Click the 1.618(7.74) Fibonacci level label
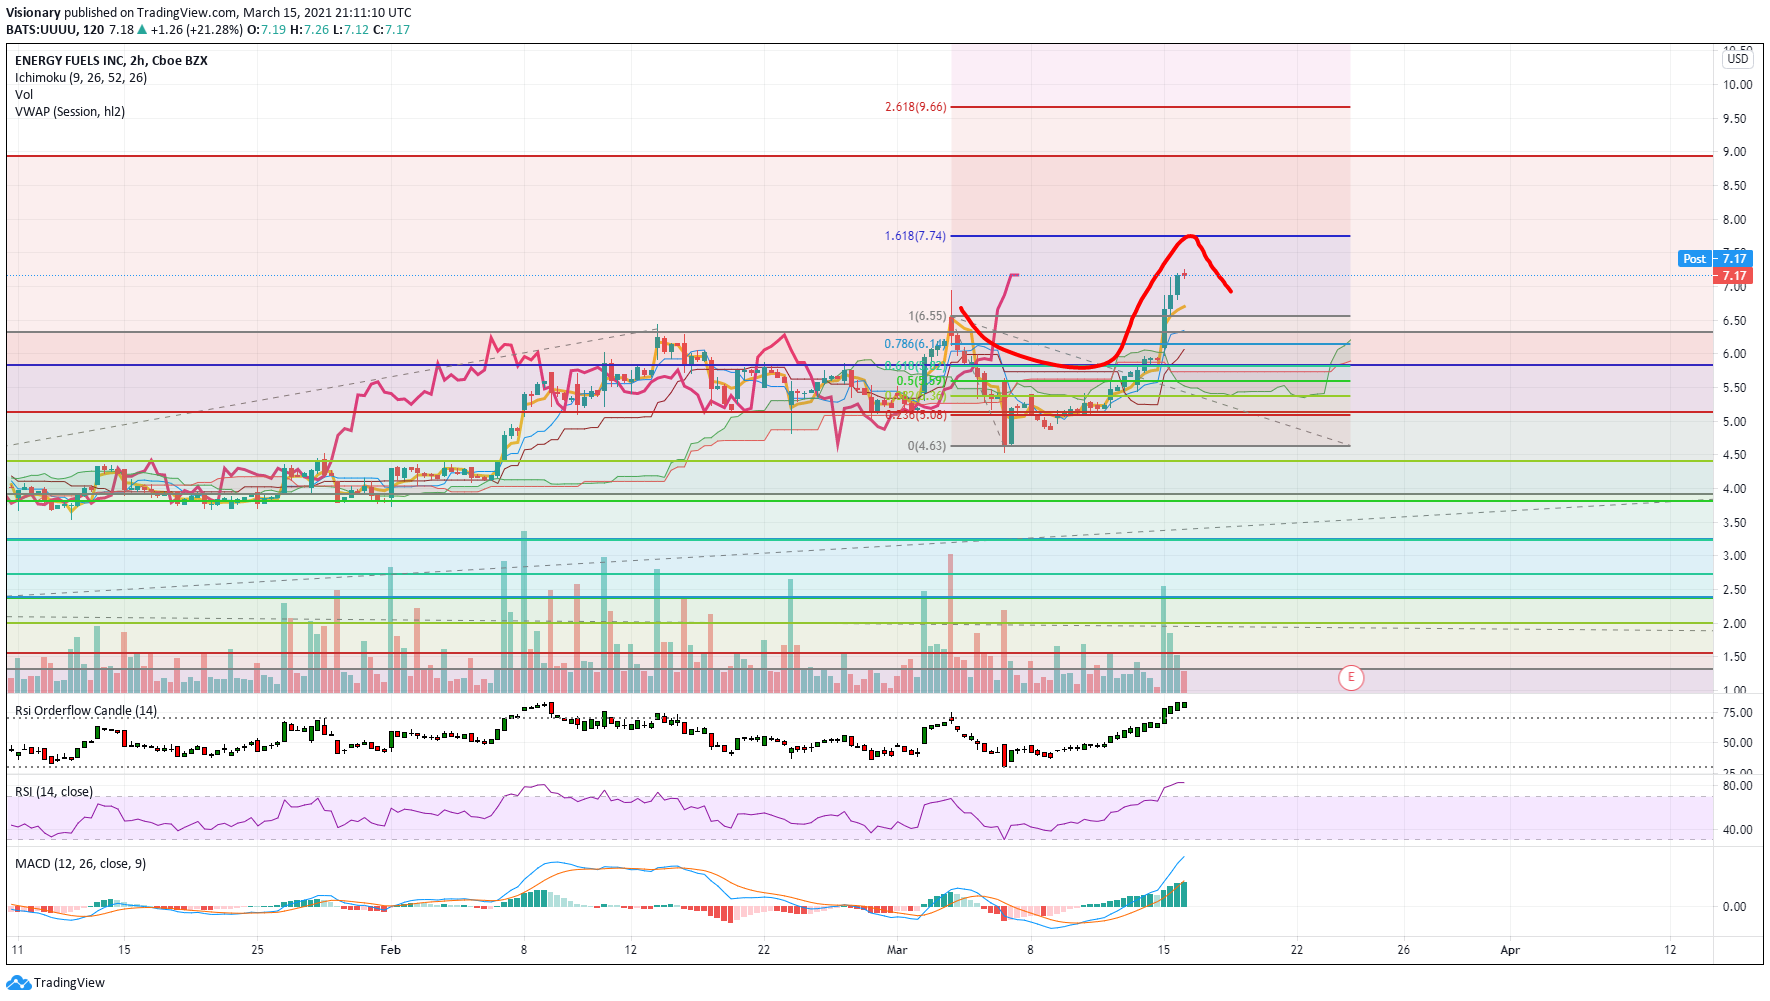 click(915, 236)
